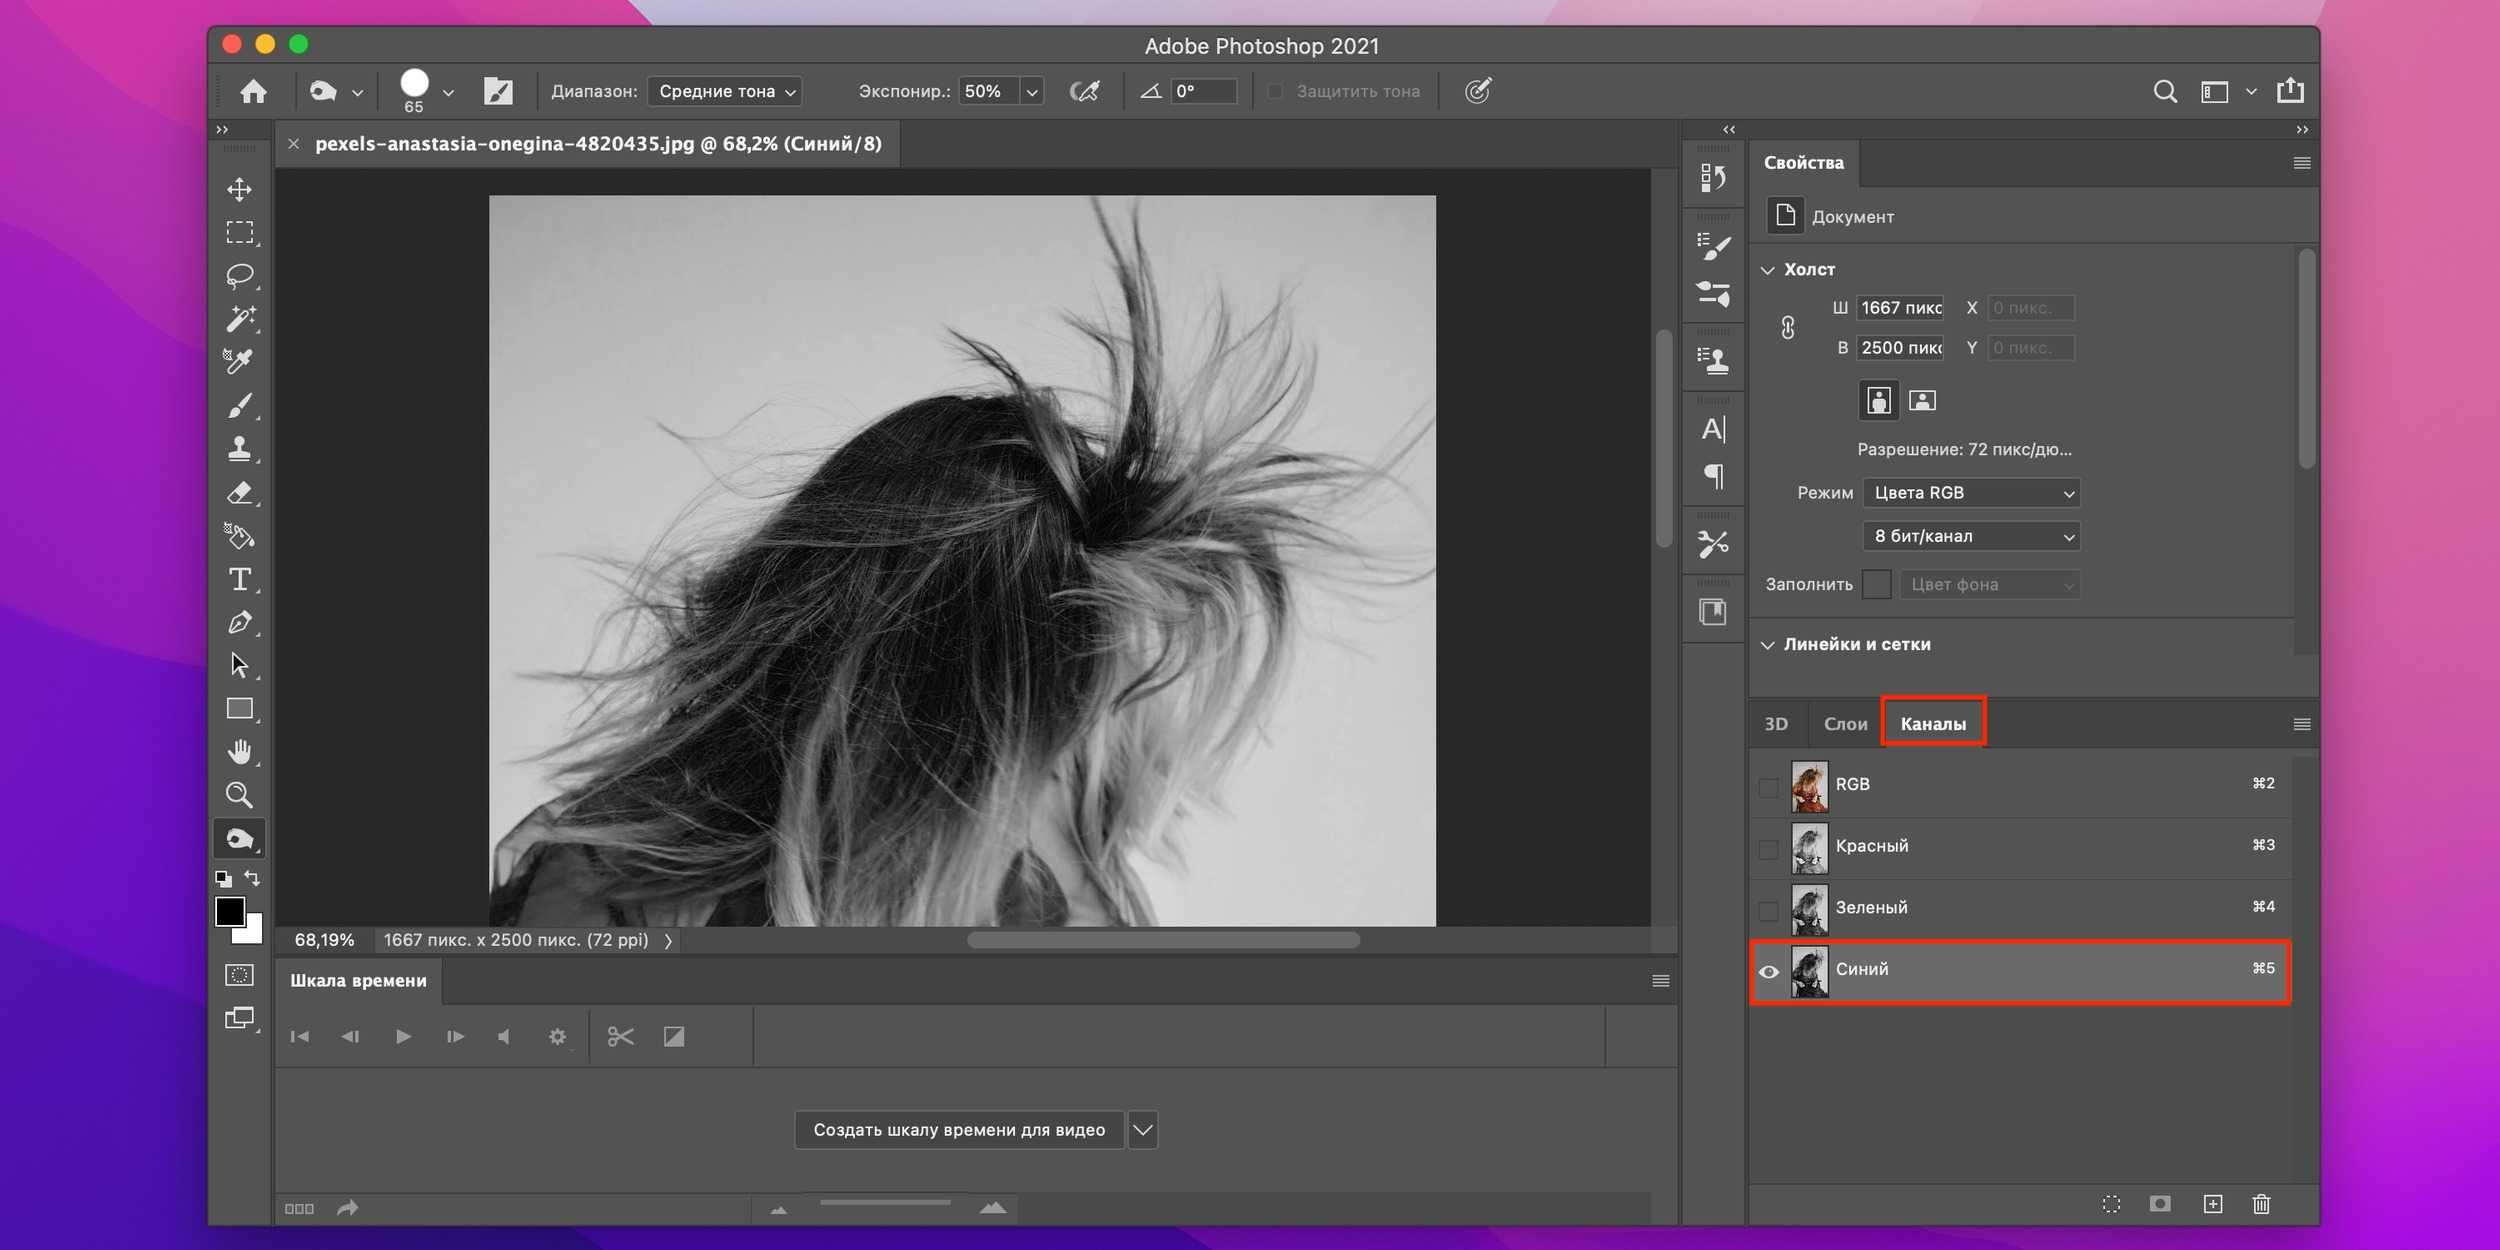Select the Rectangle shape tool

[239, 708]
